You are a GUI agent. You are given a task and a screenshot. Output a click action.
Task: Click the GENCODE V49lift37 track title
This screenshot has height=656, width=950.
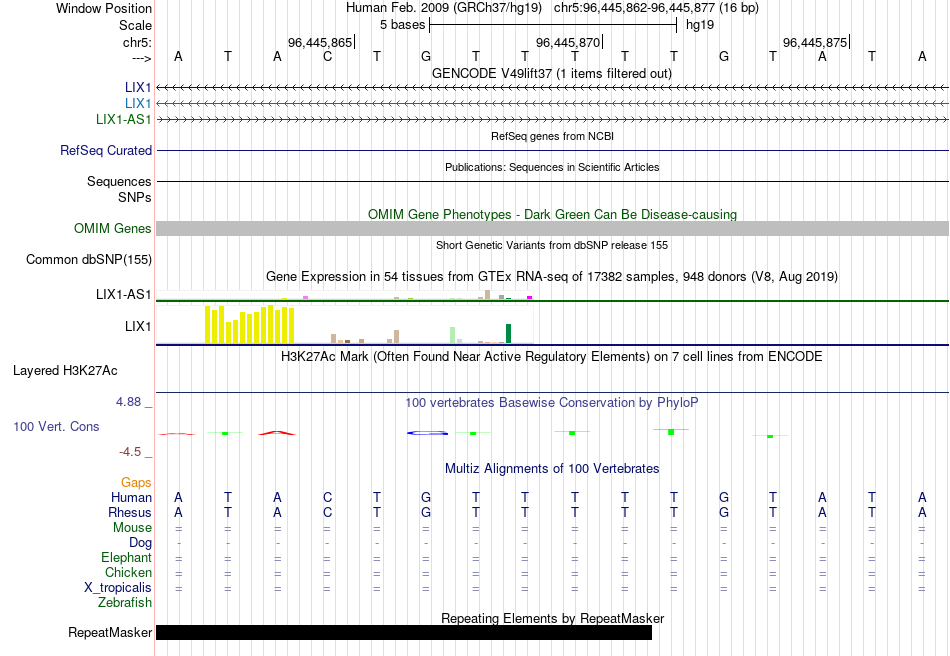[x=552, y=73]
